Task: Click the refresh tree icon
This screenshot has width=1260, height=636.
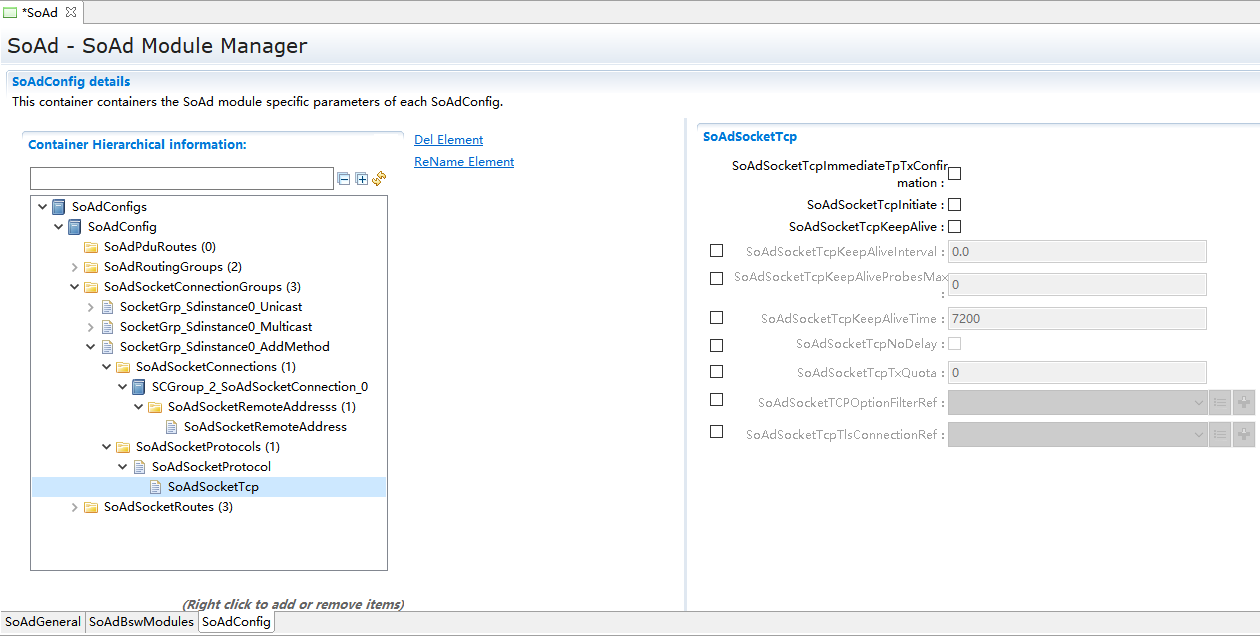Action: 379,179
